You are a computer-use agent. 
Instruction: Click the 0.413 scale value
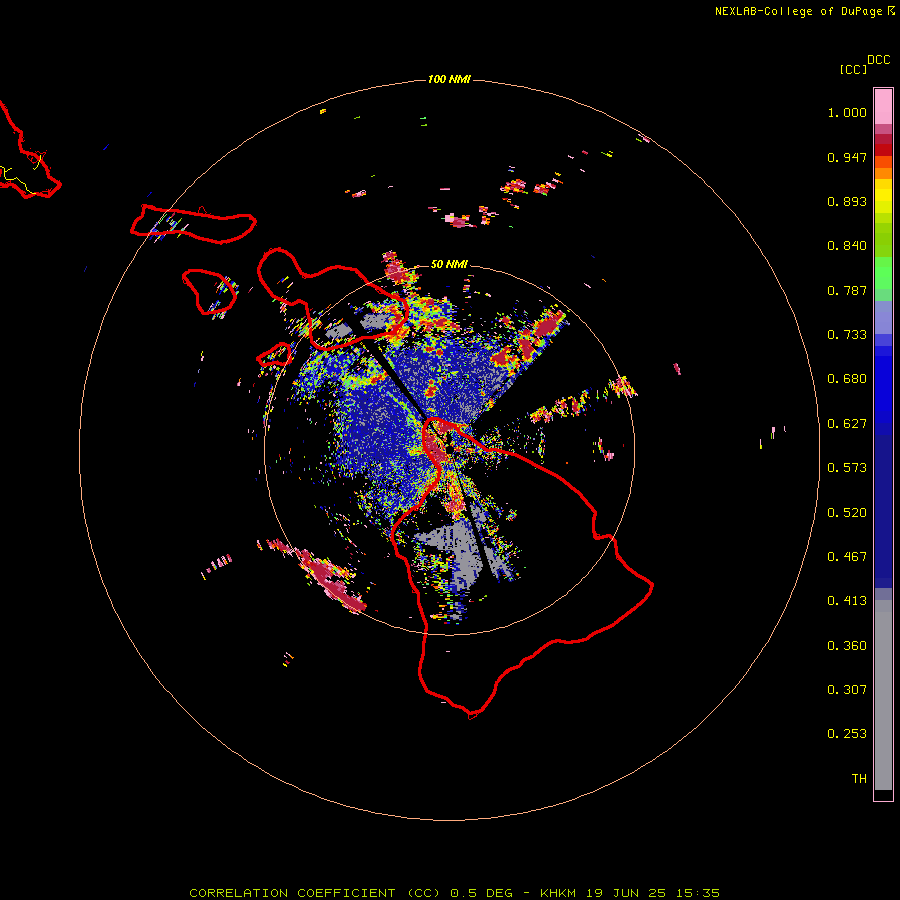(847, 601)
